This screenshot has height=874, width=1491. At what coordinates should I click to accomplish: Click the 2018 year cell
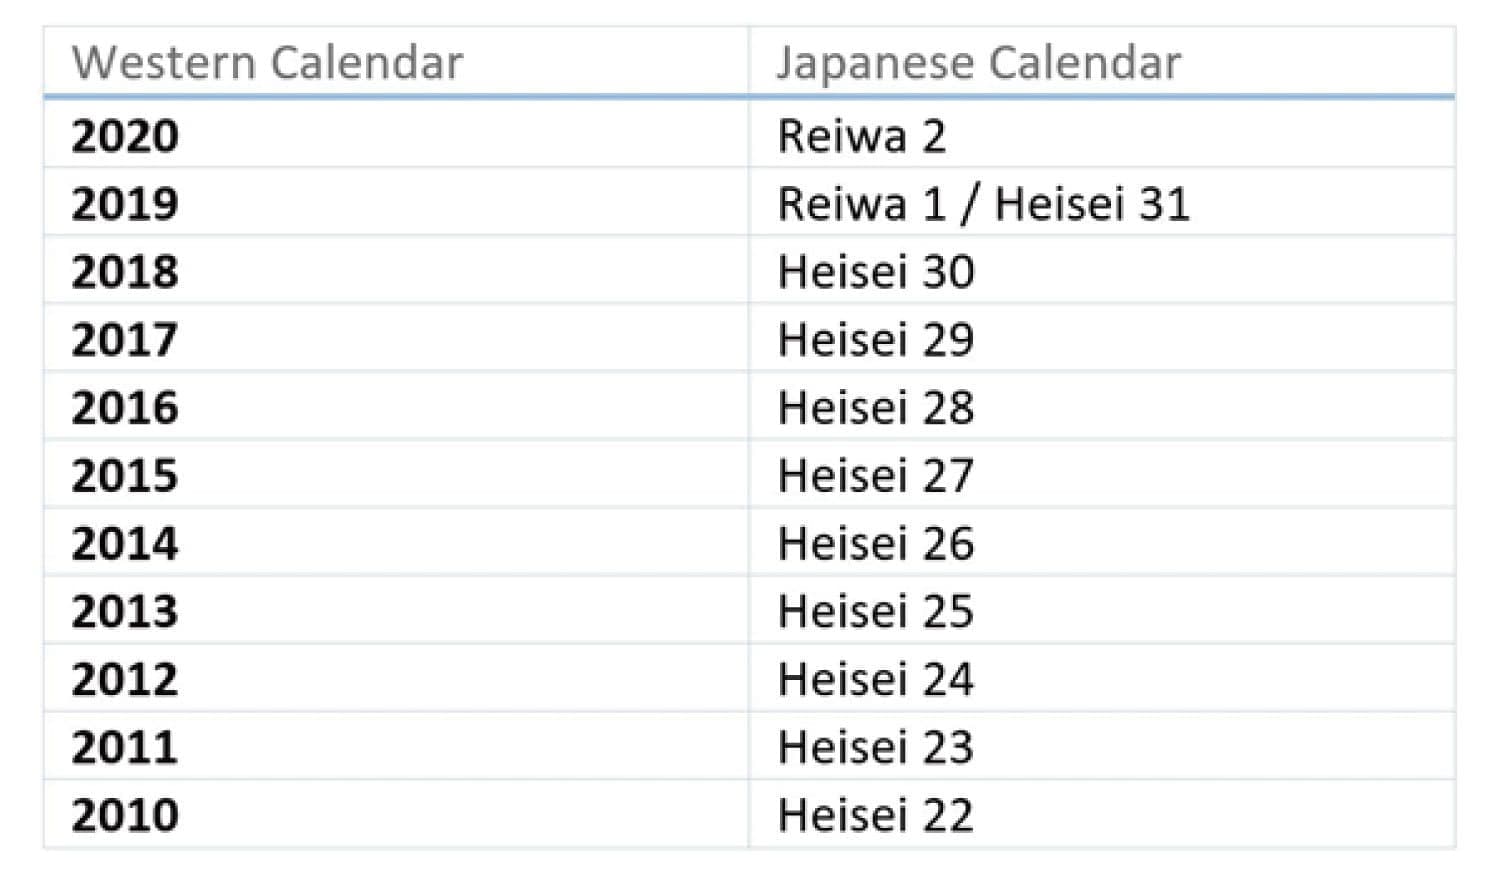(125, 272)
